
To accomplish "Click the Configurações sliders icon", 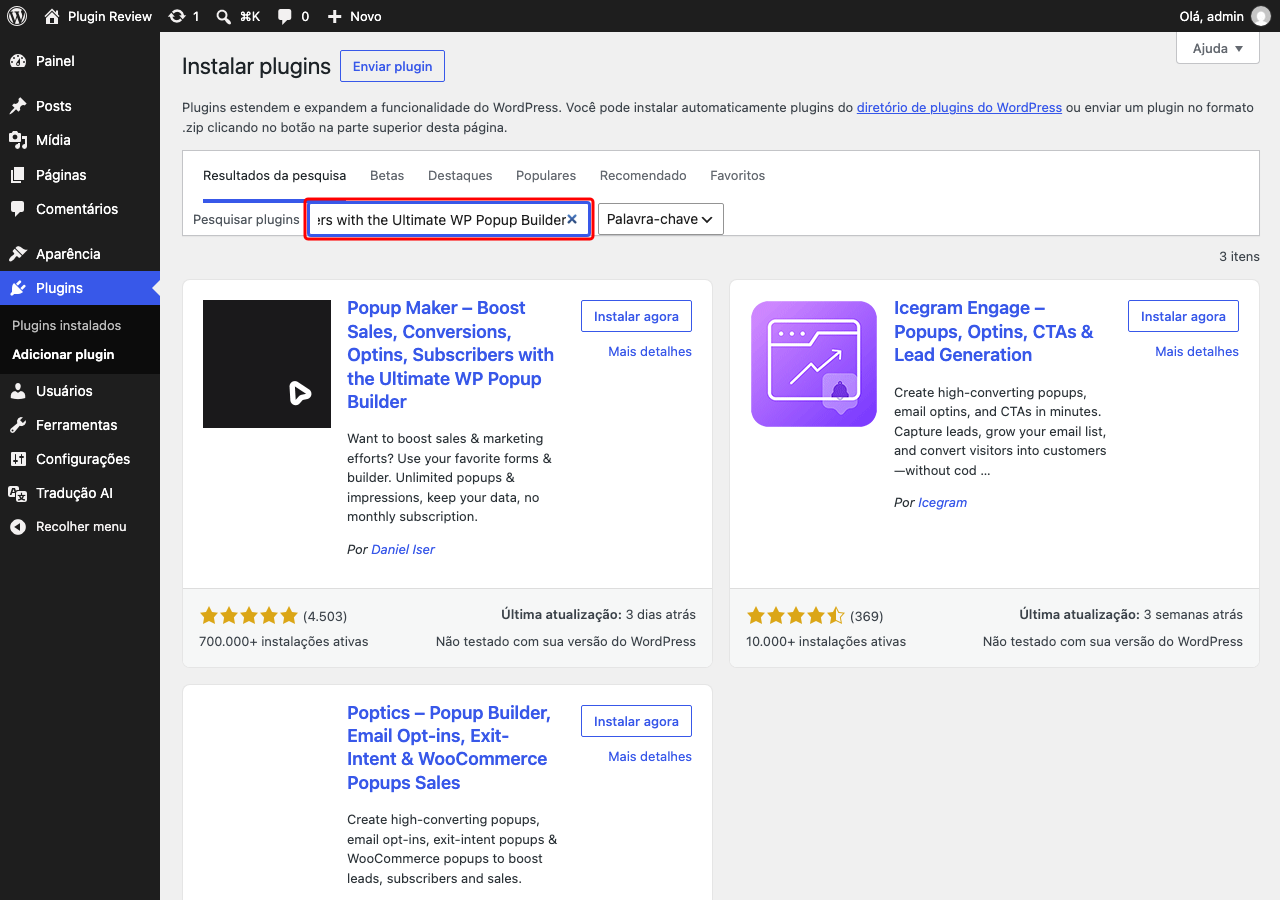I will pyautogui.click(x=18, y=459).
